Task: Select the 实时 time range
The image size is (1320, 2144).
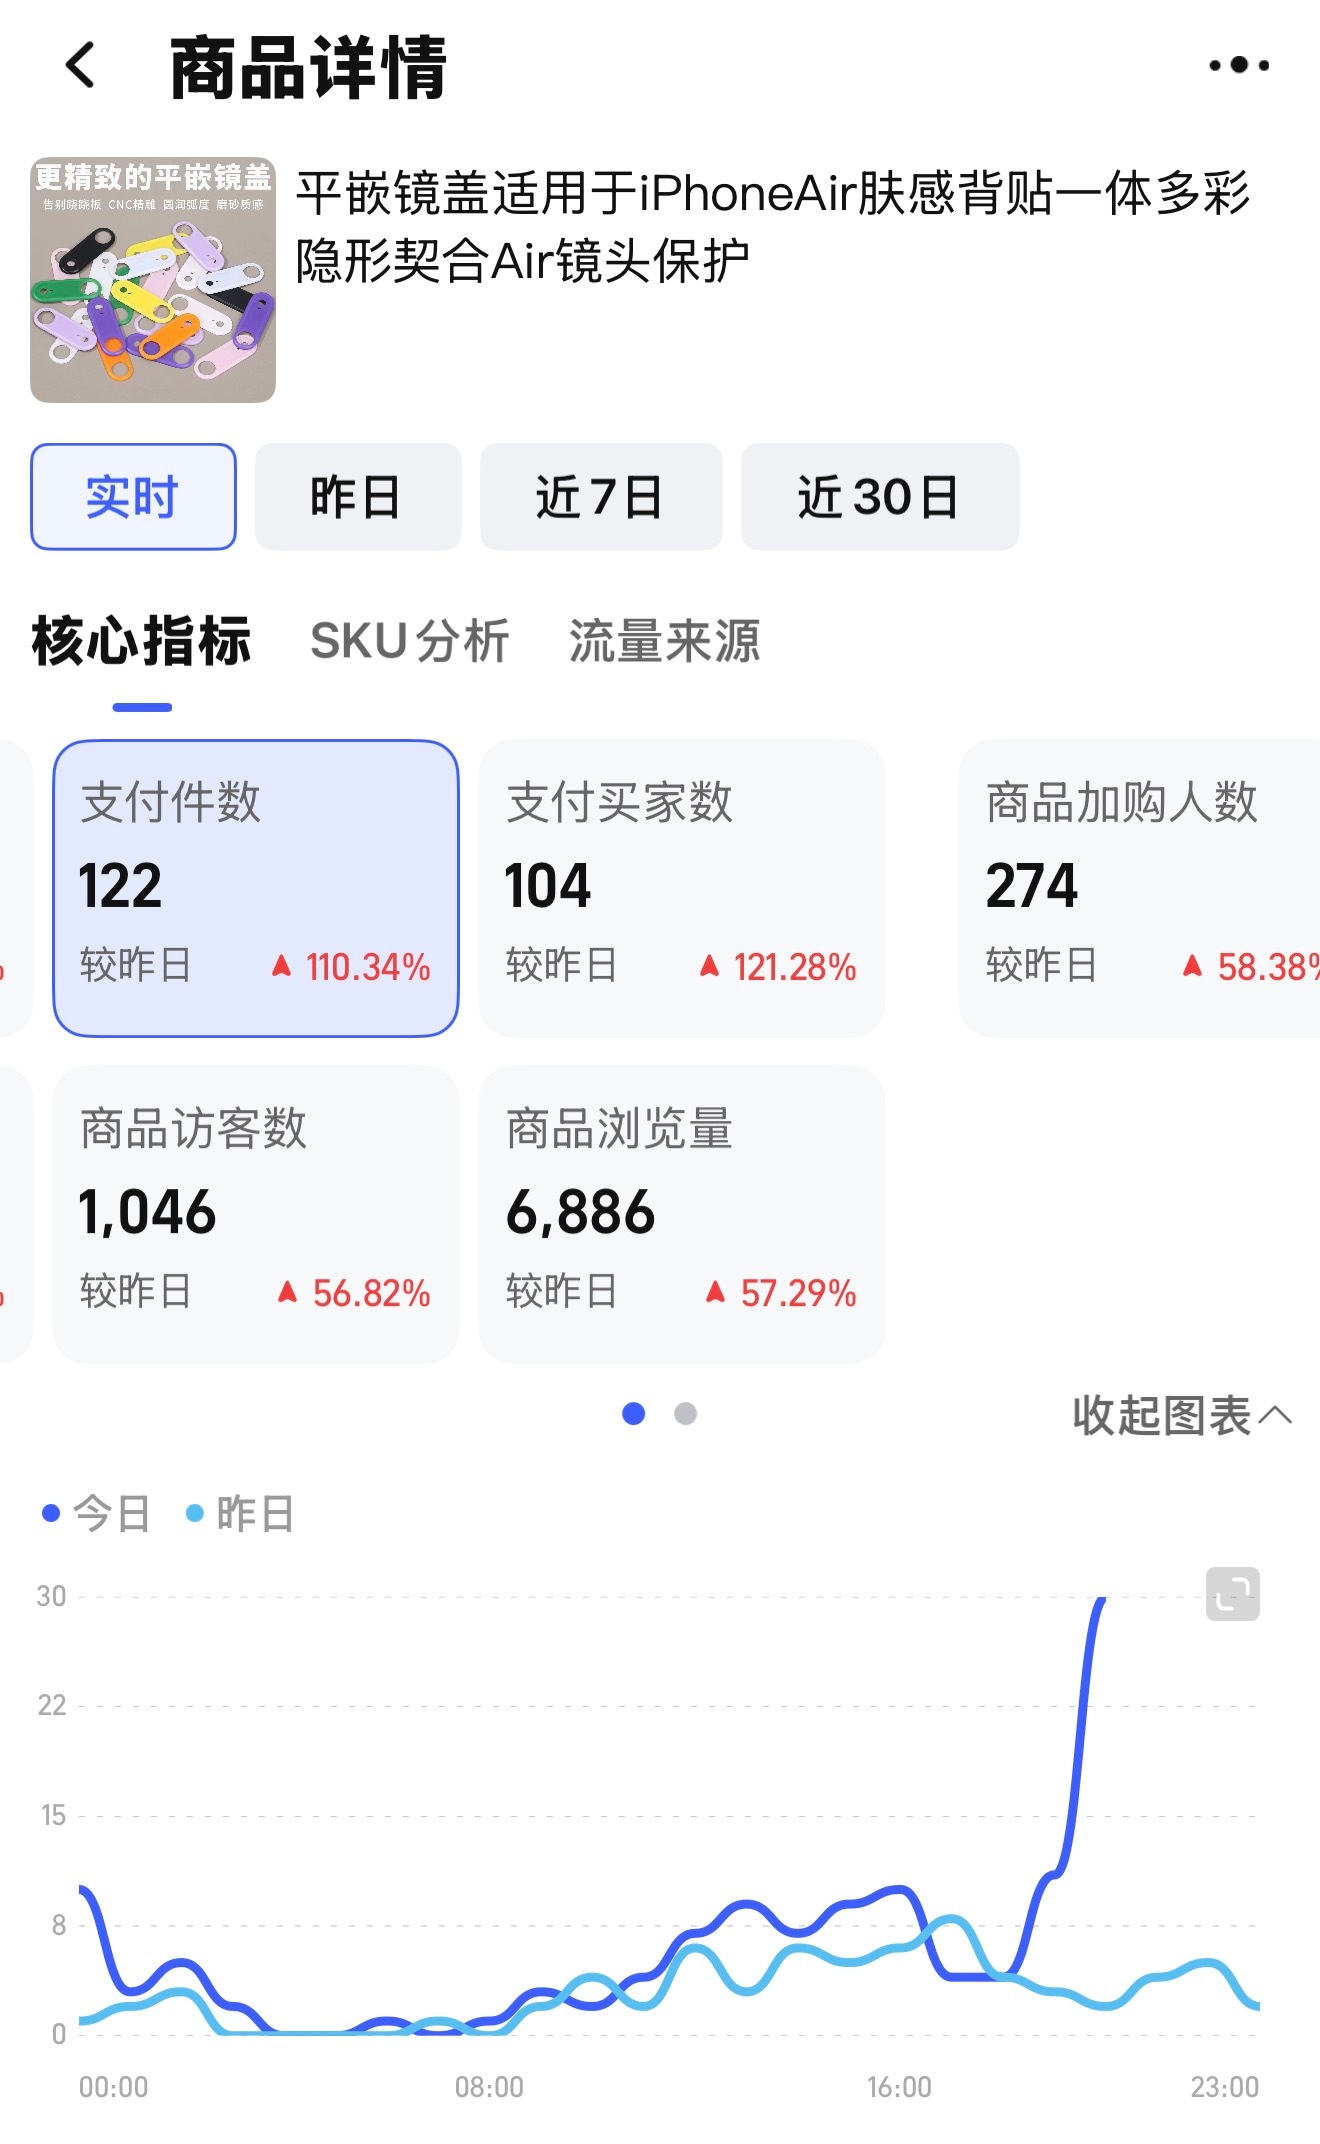Action: click(x=133, y=497)
